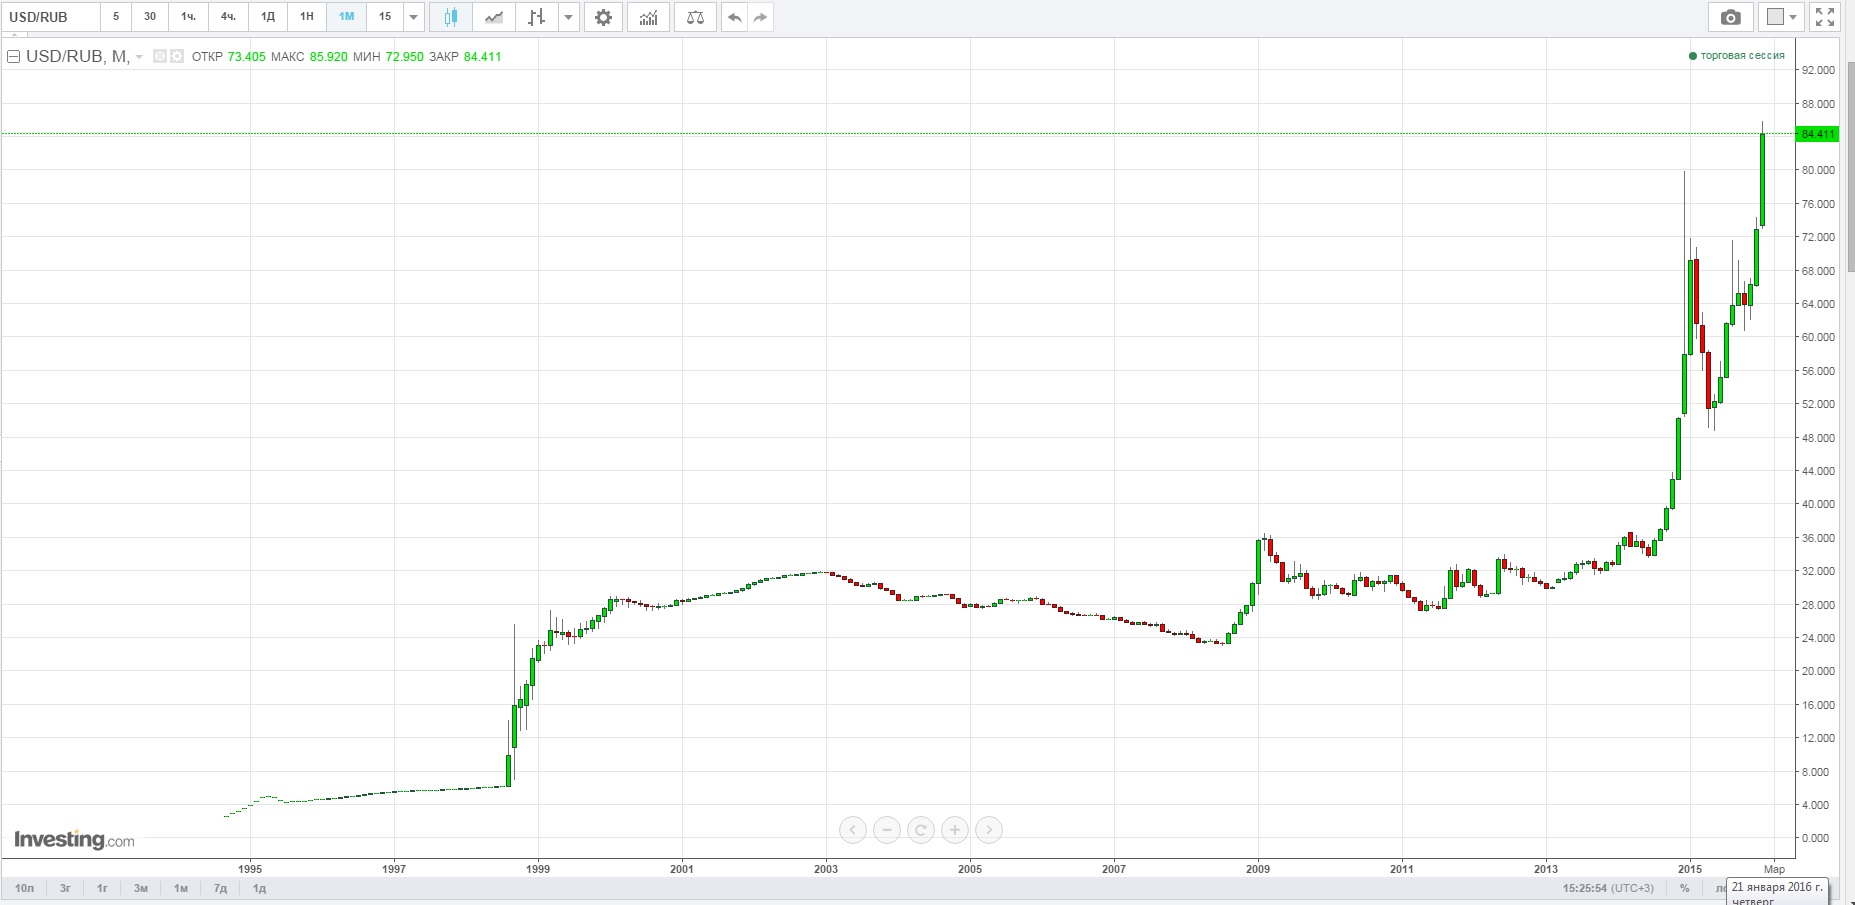
Task: Click the undo arrow in toolbar
Action: 735,17
